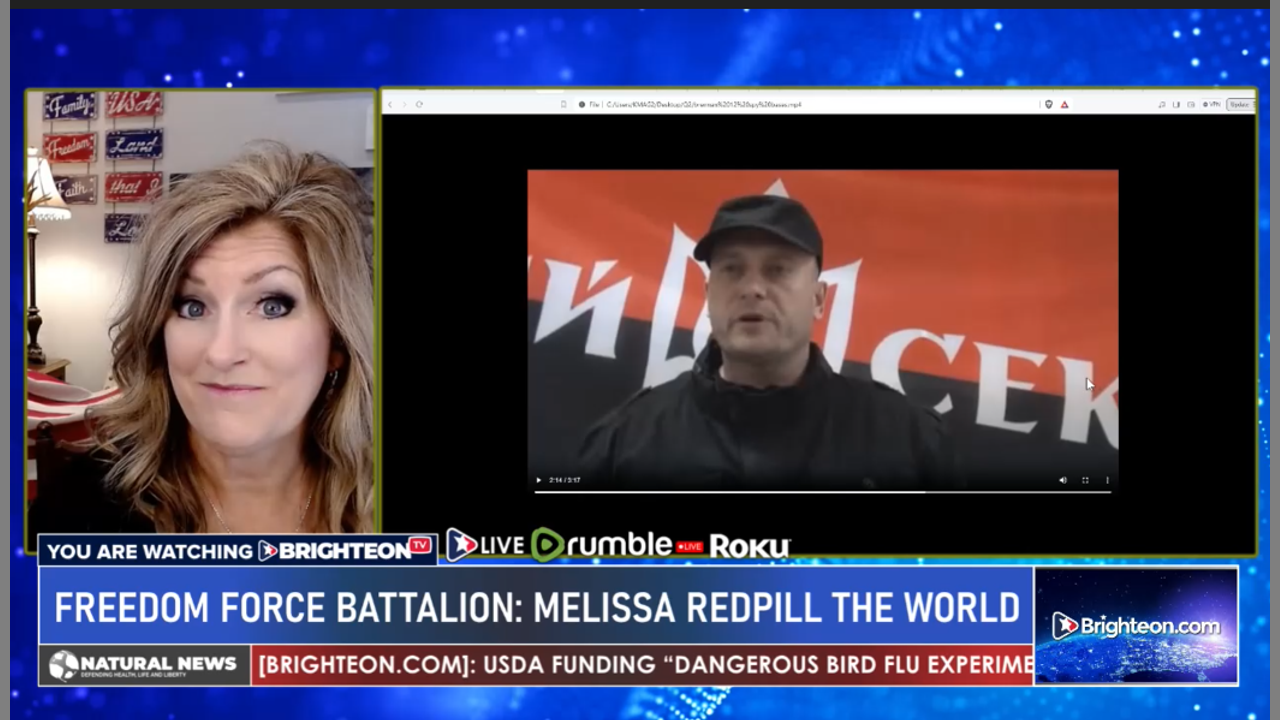Image resolution: width=1280 pixels, height=720 pixels.
Task: Click the forward navigation arrow in the browser
Action: coord(404,104)
